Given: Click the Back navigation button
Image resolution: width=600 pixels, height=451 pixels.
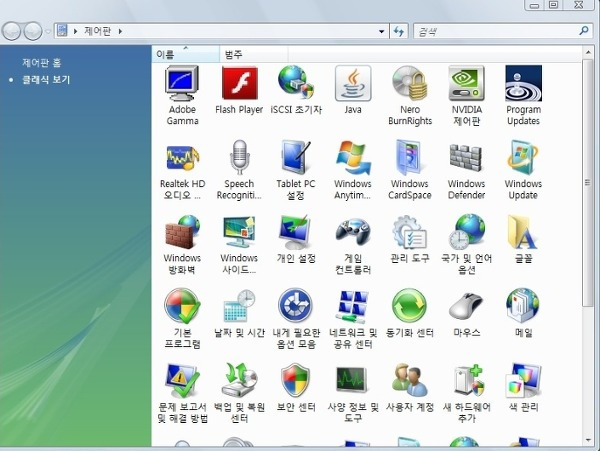Looking at the screenshot, I should point(11,31).
